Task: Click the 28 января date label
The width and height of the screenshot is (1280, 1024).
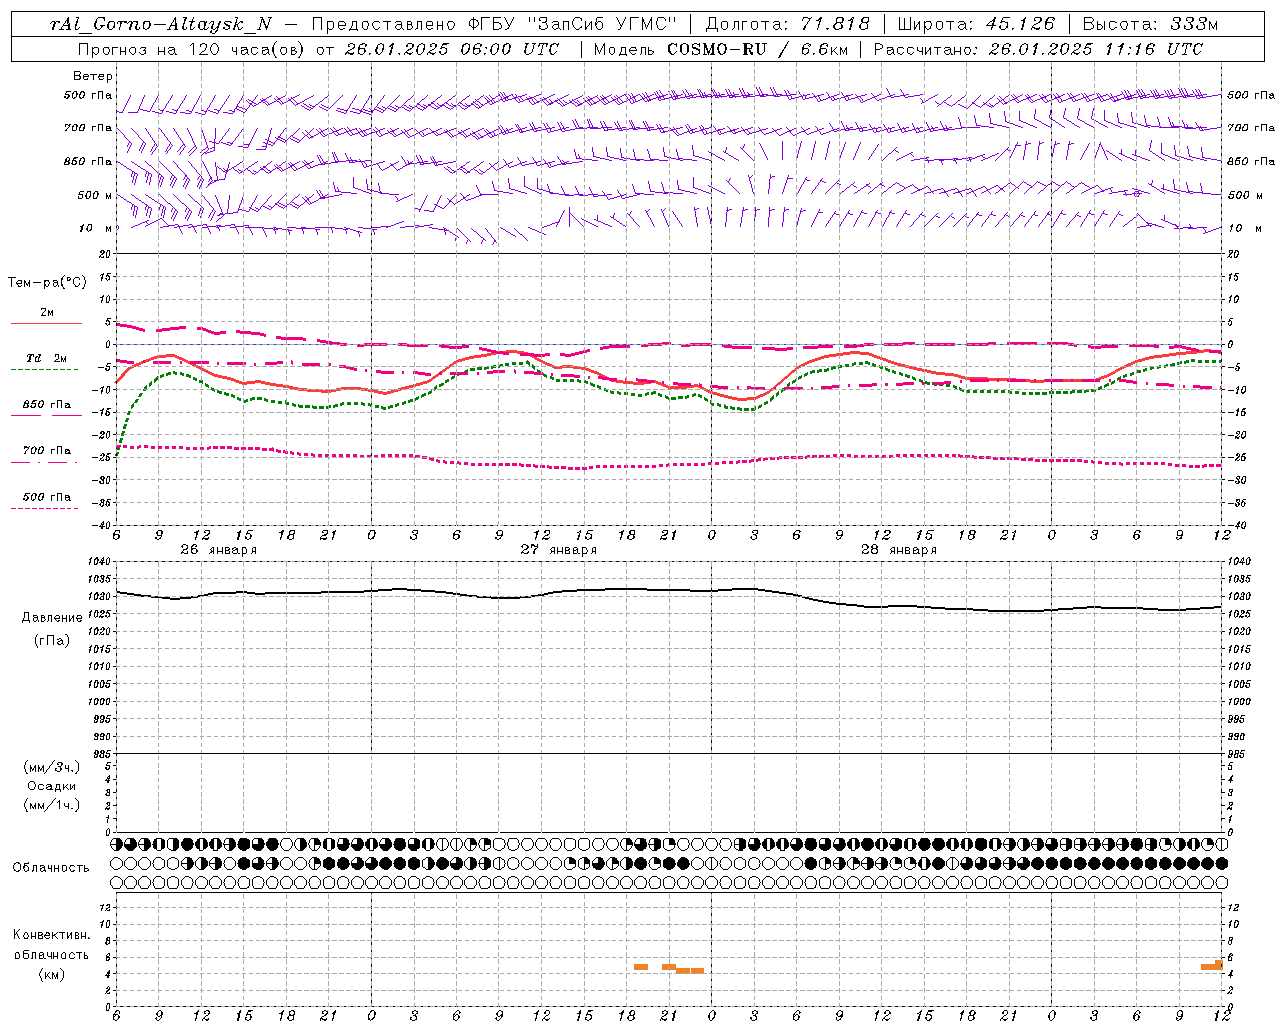Action: 898,550
